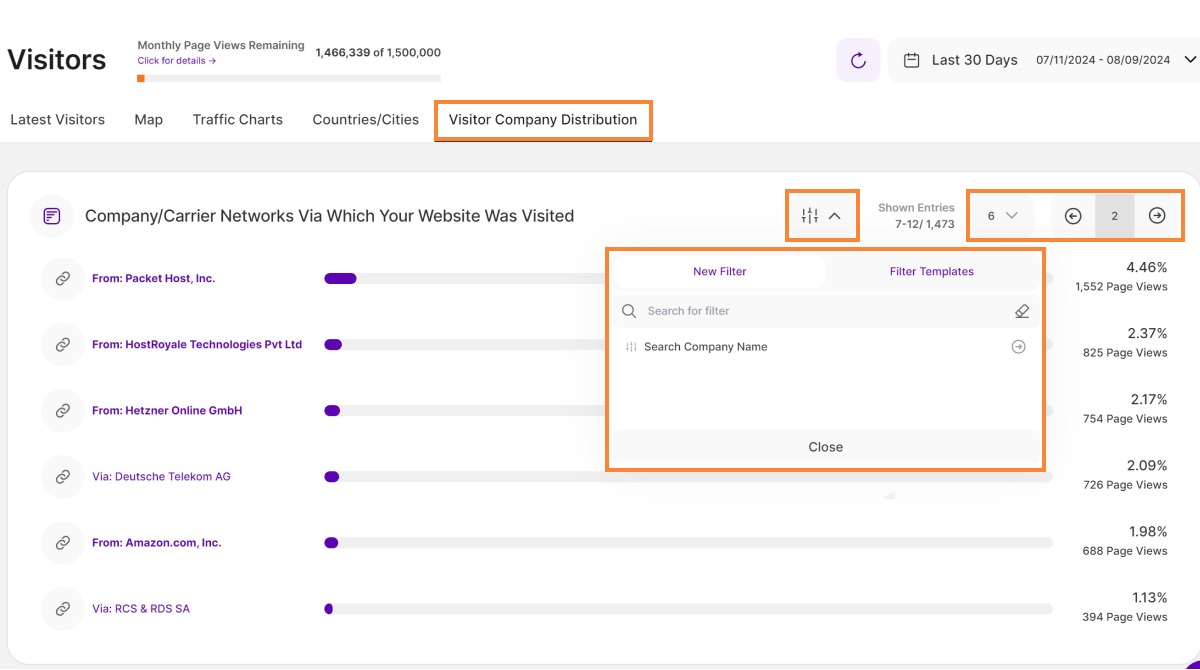This screenshot has height=670, width=1200.
Task: Go to the next page arrow
Action: coord(1157,216)
